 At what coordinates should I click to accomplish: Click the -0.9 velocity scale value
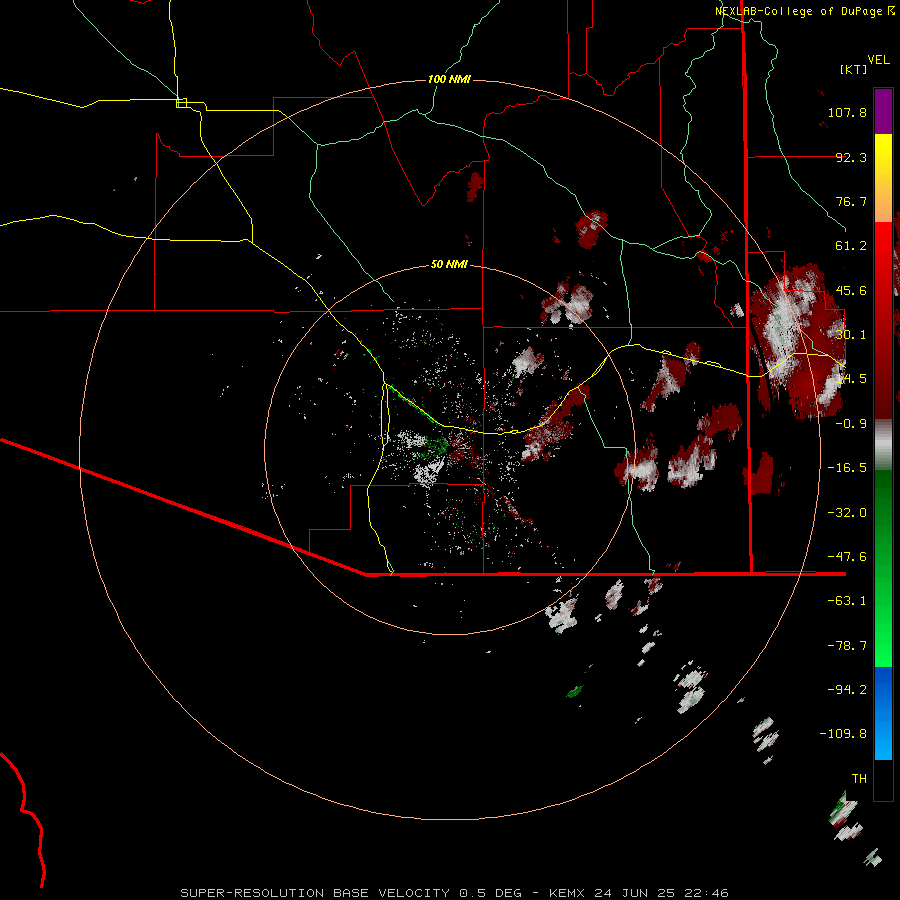pos(851,424)
